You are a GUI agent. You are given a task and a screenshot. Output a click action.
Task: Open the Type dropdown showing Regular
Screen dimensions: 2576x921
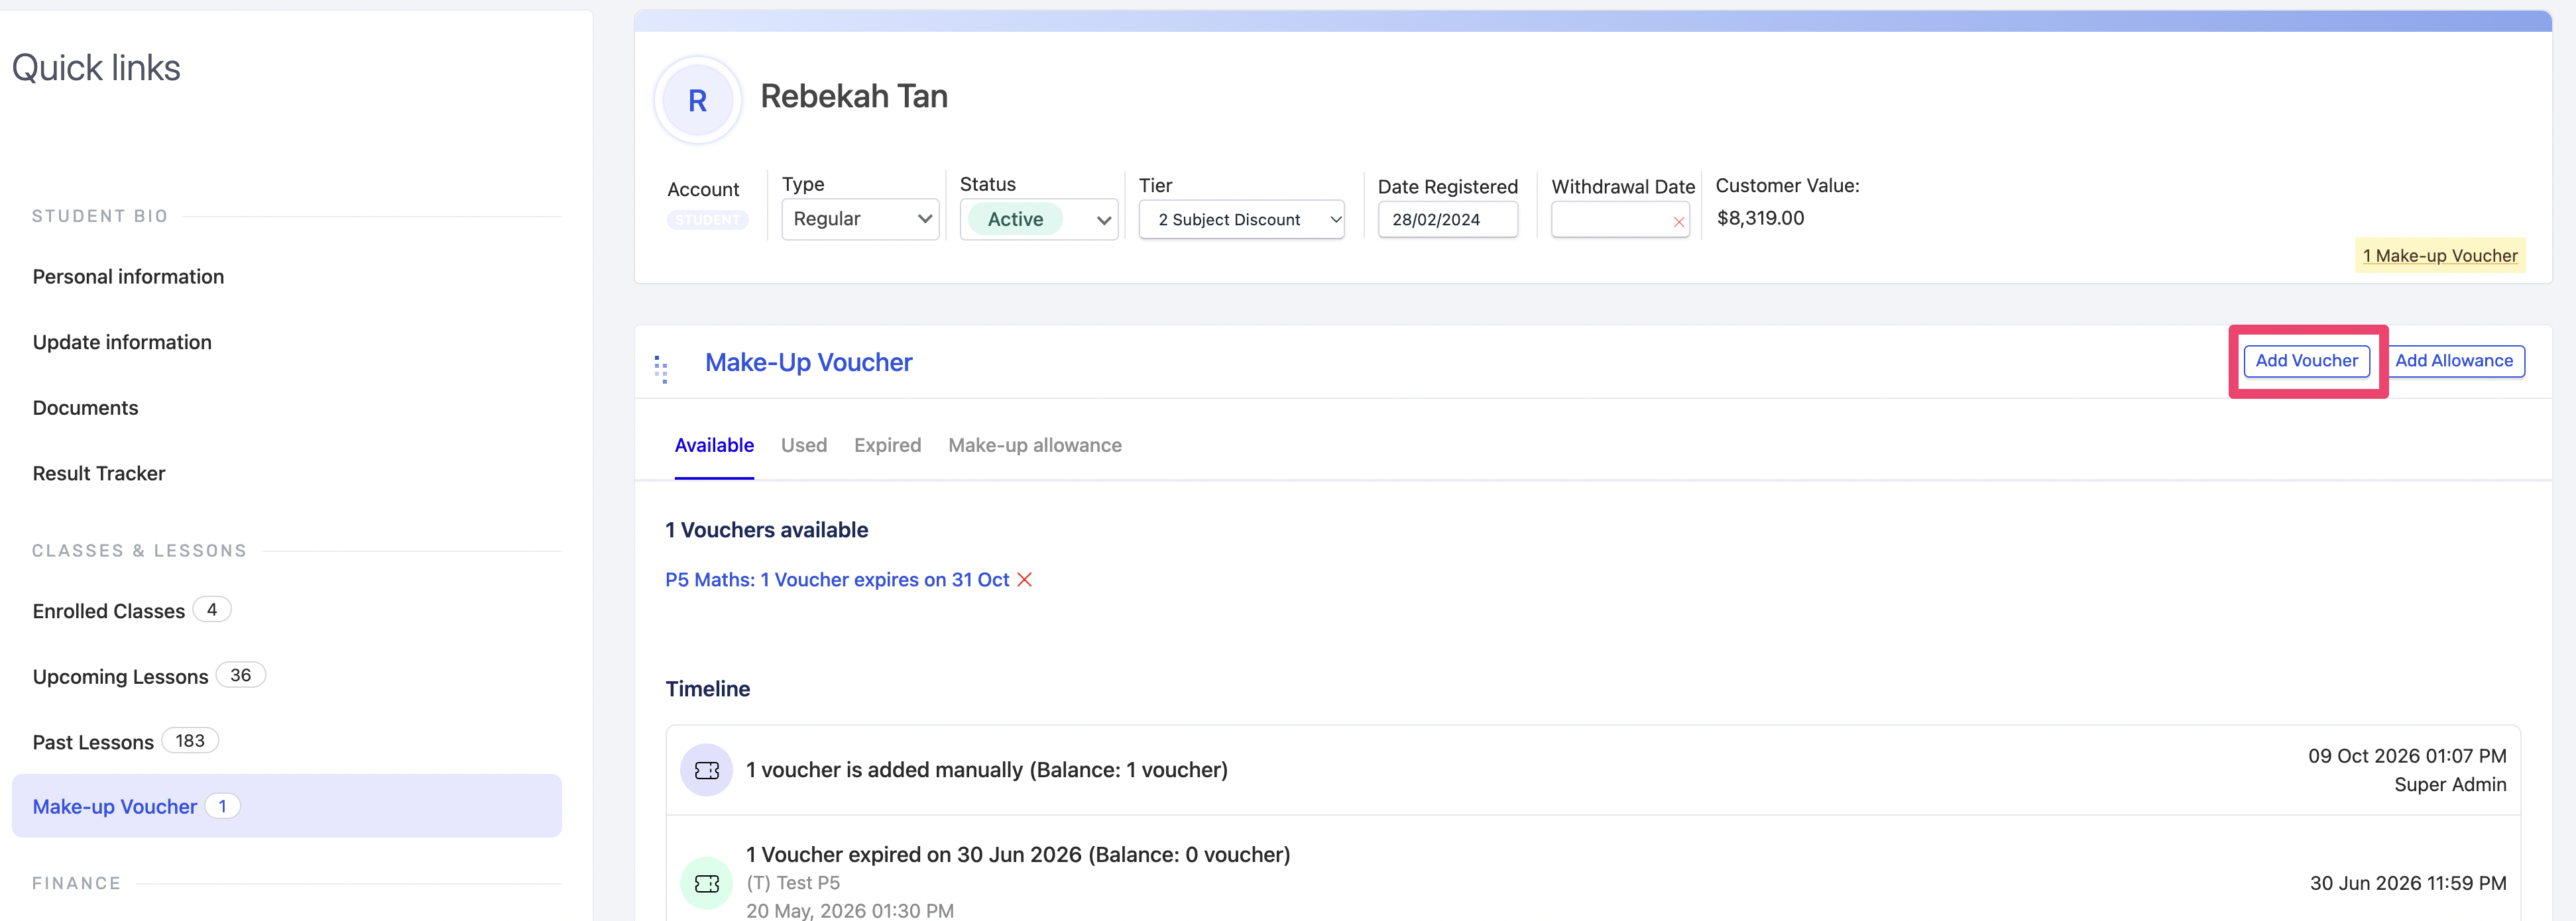tap(860, 219)
